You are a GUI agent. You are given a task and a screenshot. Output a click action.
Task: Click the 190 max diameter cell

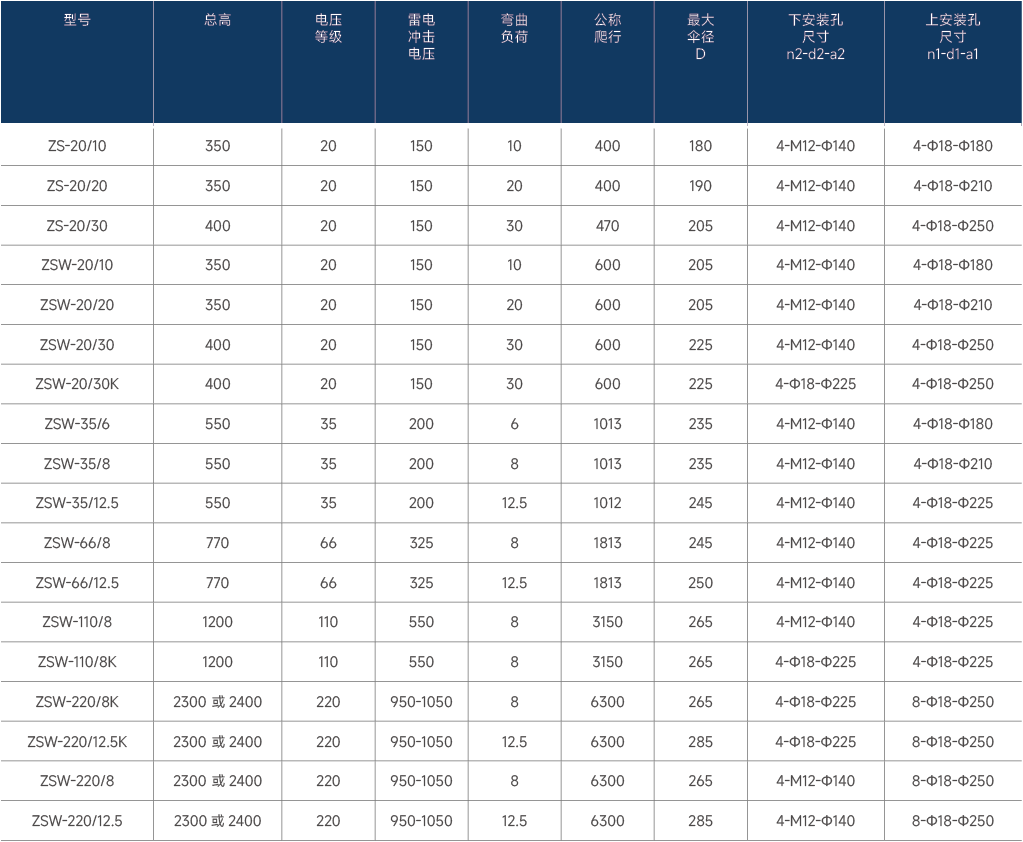click(x=700, y=186)
